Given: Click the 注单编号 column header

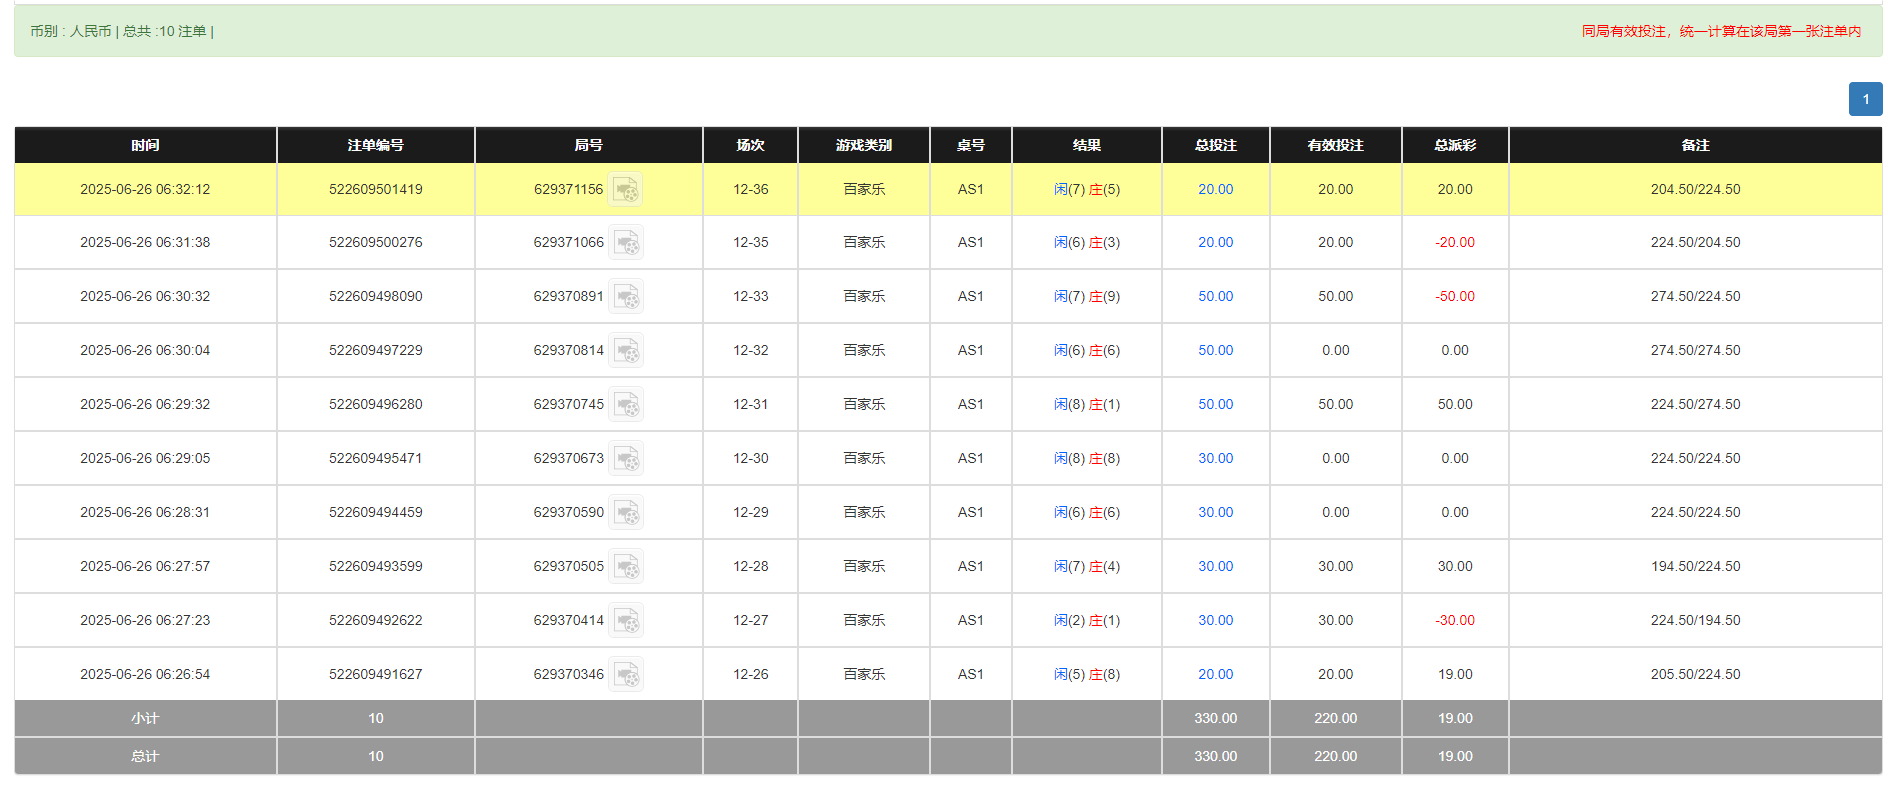Looking at the screenshot, I should (375, 145).
